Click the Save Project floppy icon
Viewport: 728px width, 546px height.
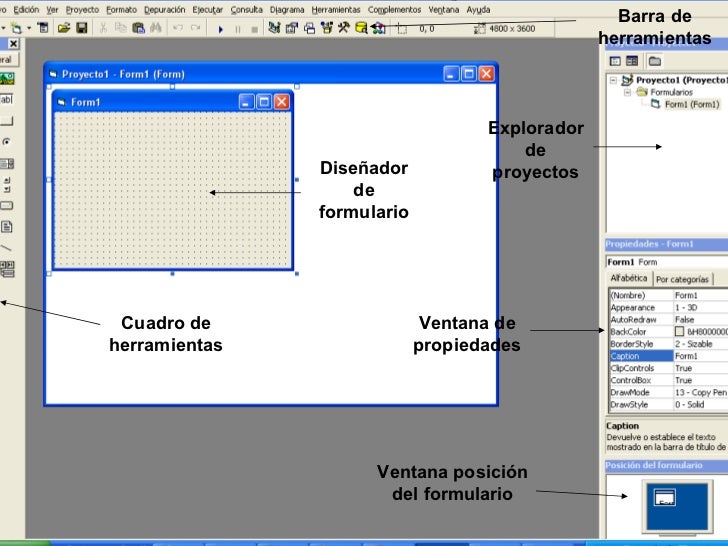tap(82, 28)
